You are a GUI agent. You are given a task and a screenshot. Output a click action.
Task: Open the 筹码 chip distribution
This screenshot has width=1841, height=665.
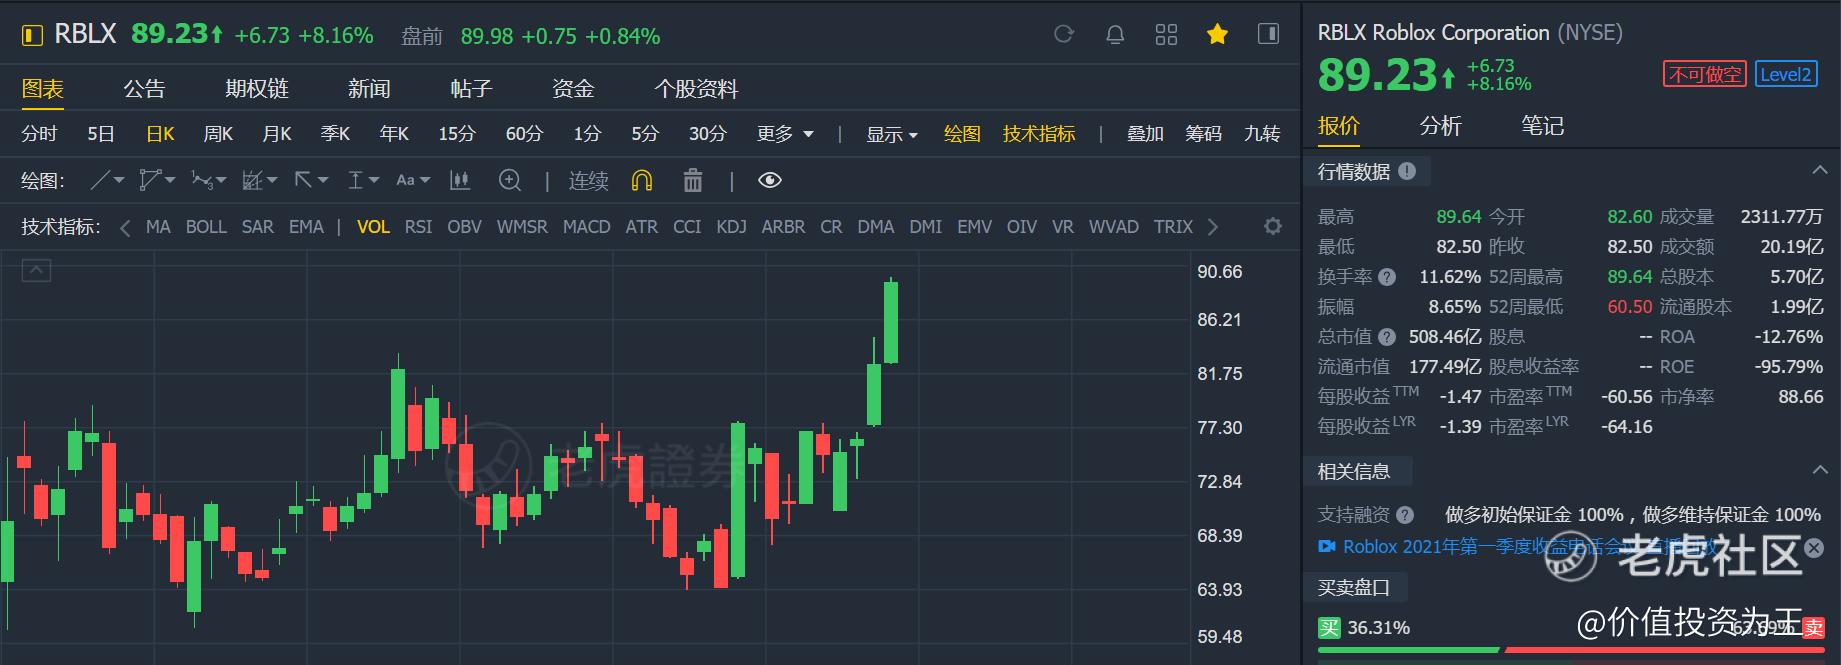pyautogui.click(x=1204, y=134)
